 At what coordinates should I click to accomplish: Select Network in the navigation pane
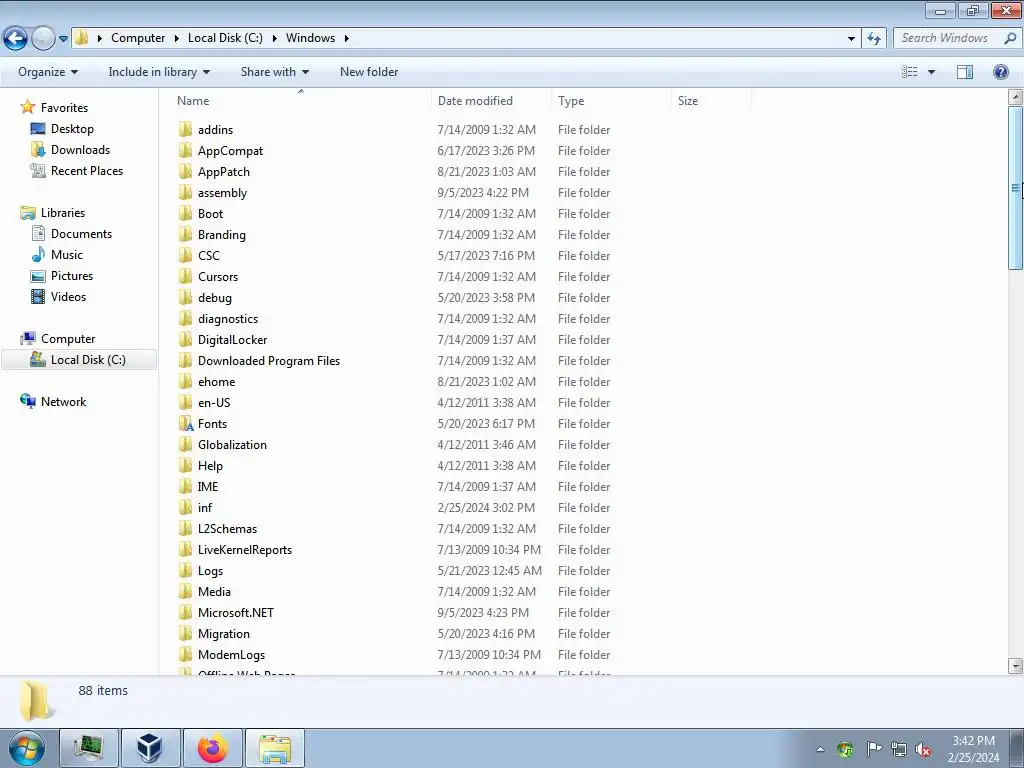coord(63,402)
